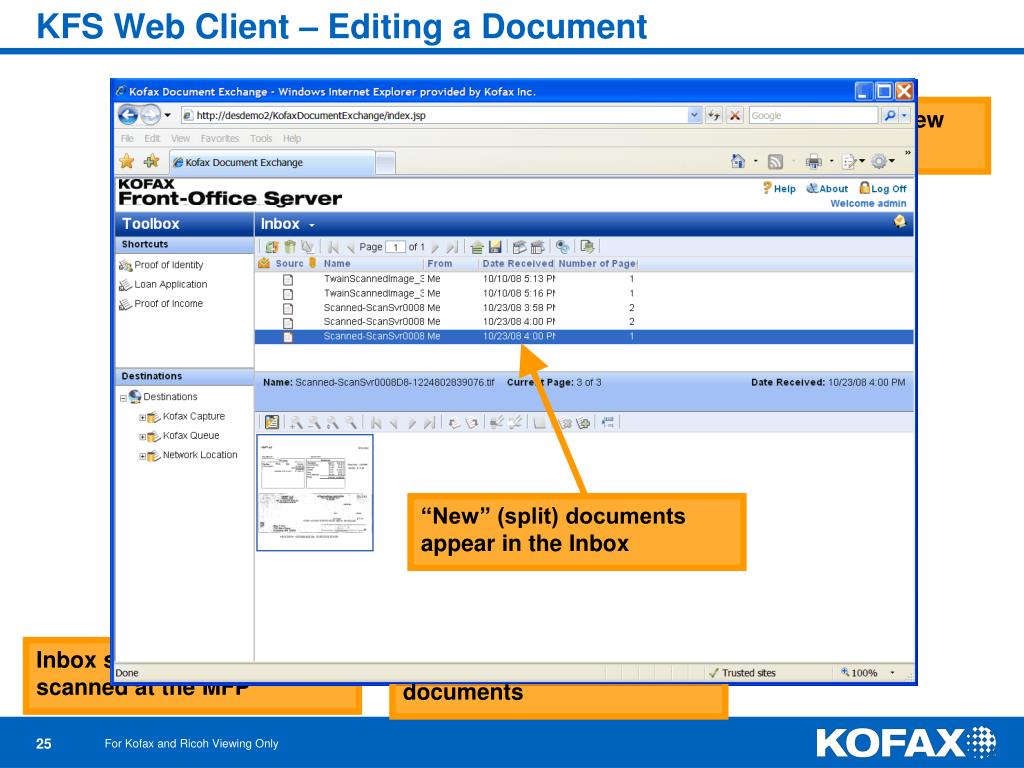Image resolution: width=1024 pixels, height=768 pixels.
Task: Click the add page plus icon in viewer toolbar
Action: (583, 423)
